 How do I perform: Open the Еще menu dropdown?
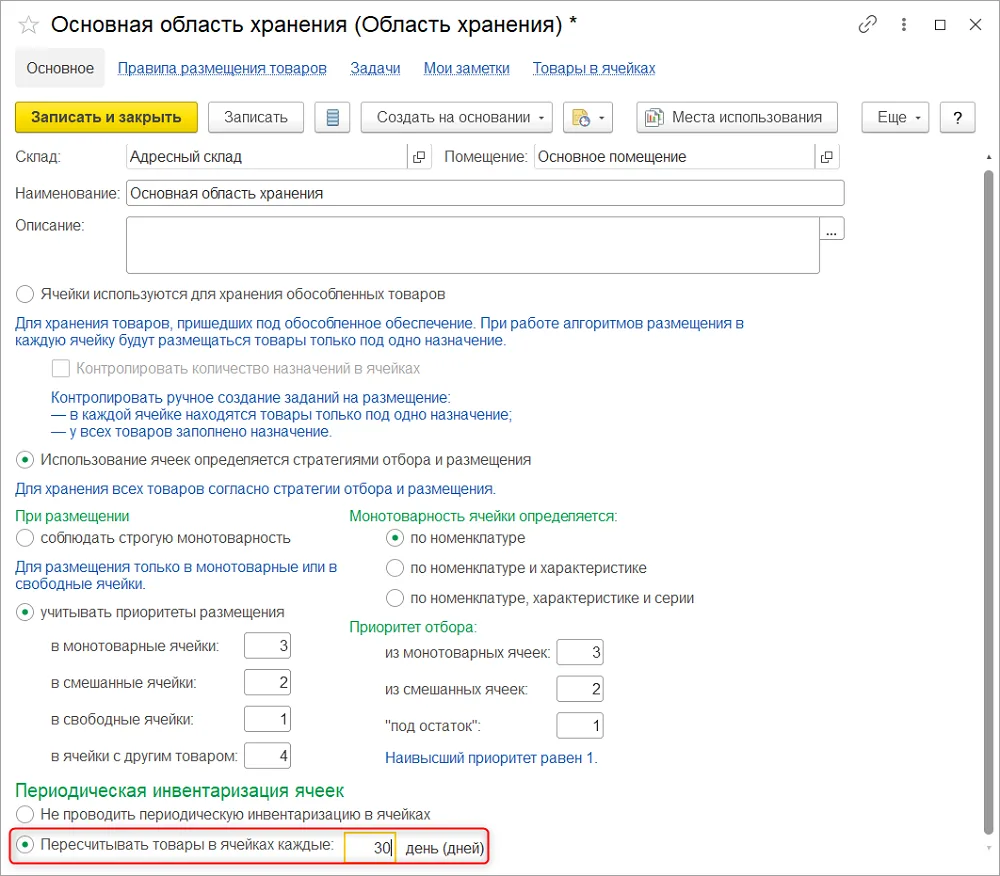coord(895,117)
